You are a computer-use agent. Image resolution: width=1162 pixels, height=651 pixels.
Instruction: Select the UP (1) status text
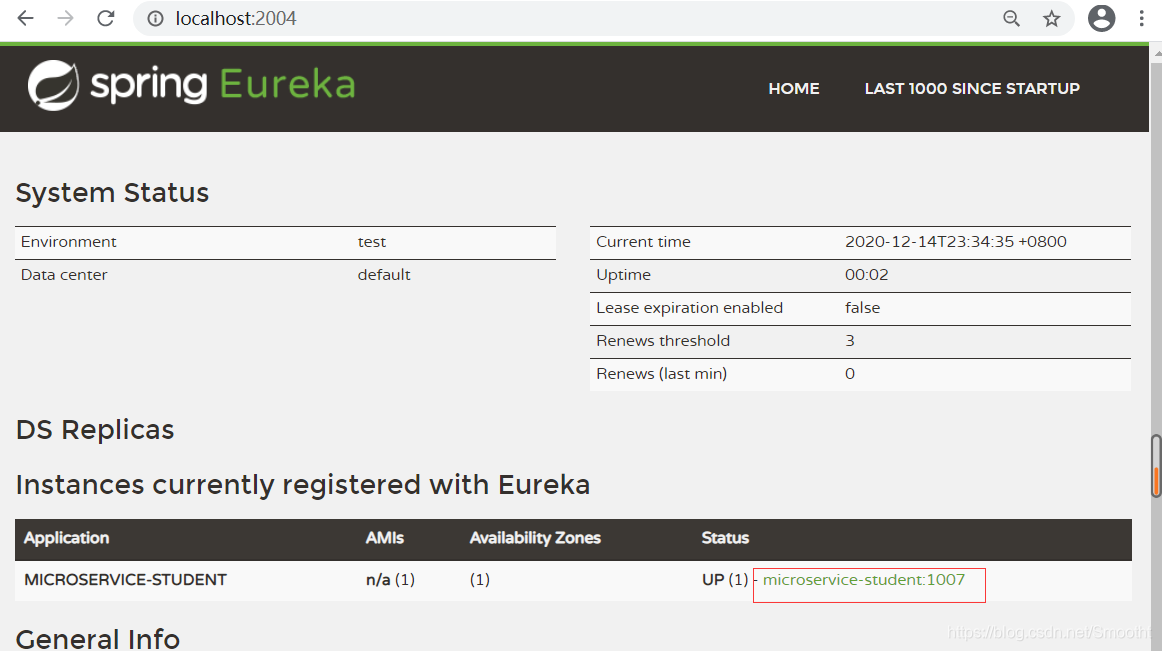(725, 580)
